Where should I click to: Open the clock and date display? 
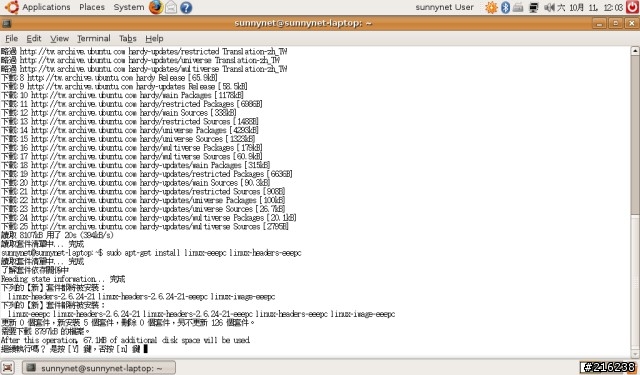pos(590,7)
